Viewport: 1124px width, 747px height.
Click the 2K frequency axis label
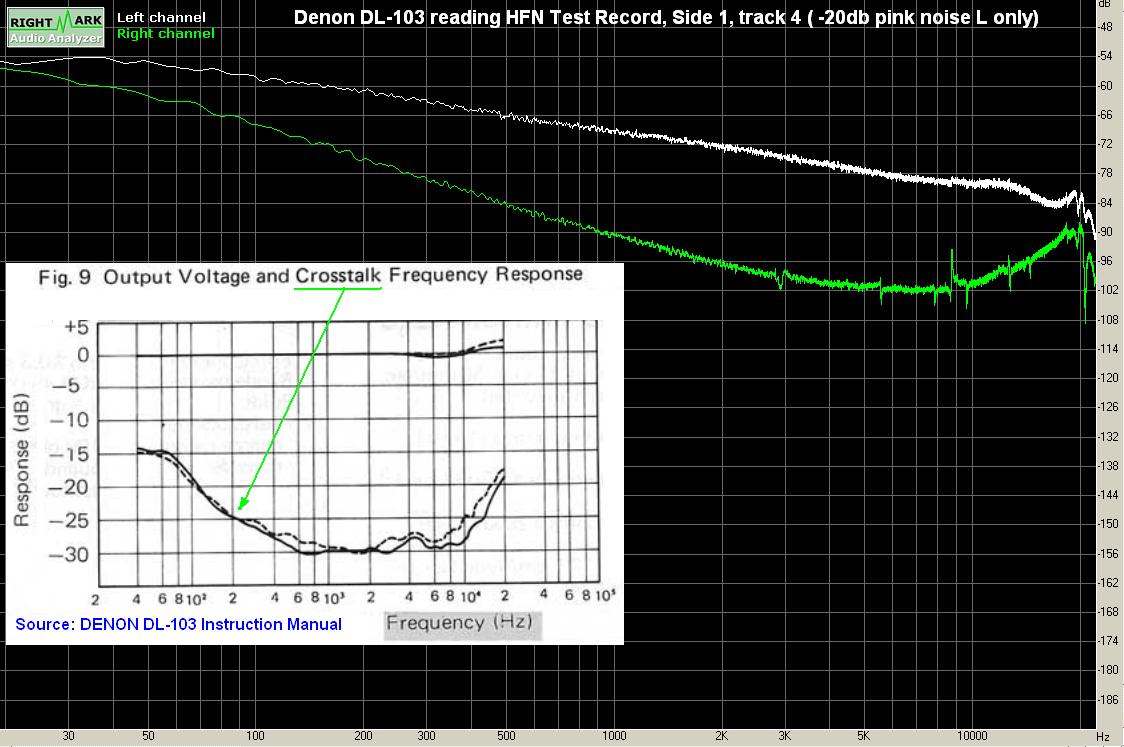[721, 736]
